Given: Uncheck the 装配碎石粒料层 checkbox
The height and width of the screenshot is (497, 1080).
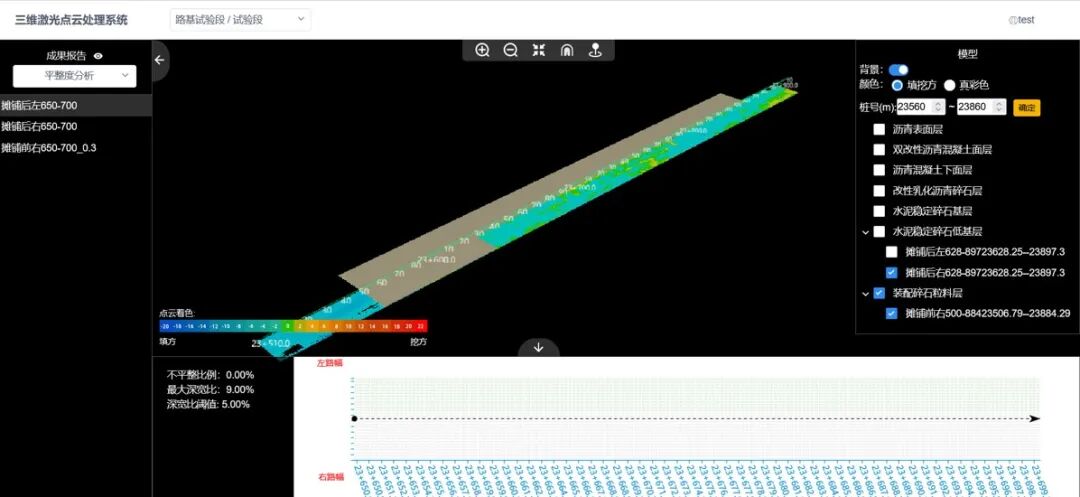Looking at the screenshot, I should click(x=879, y=293).
